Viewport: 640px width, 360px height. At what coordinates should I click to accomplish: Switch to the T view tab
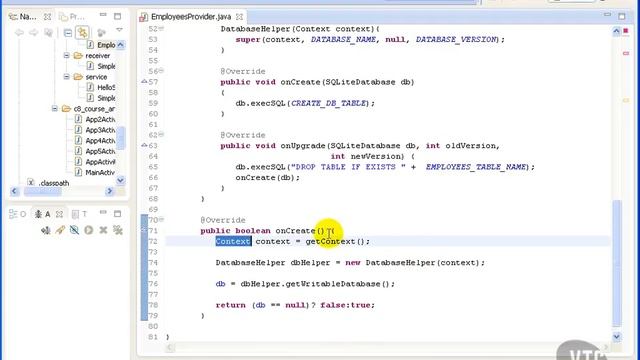(80, 214)
